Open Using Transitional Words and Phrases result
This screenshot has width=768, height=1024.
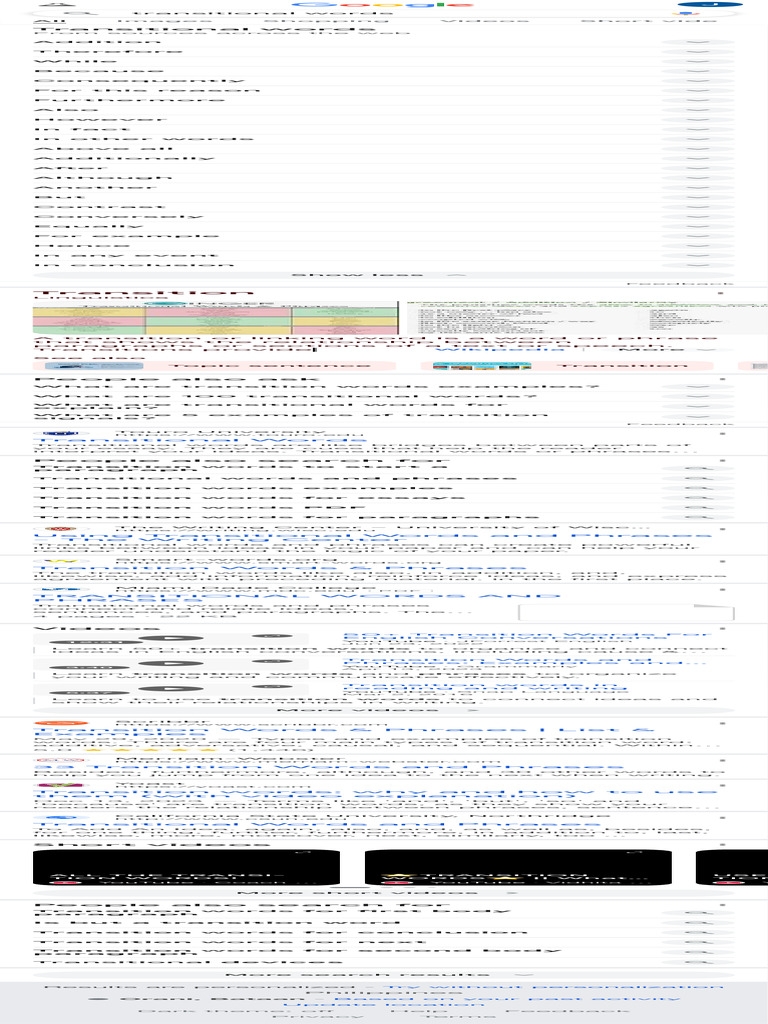pos(372,537)
